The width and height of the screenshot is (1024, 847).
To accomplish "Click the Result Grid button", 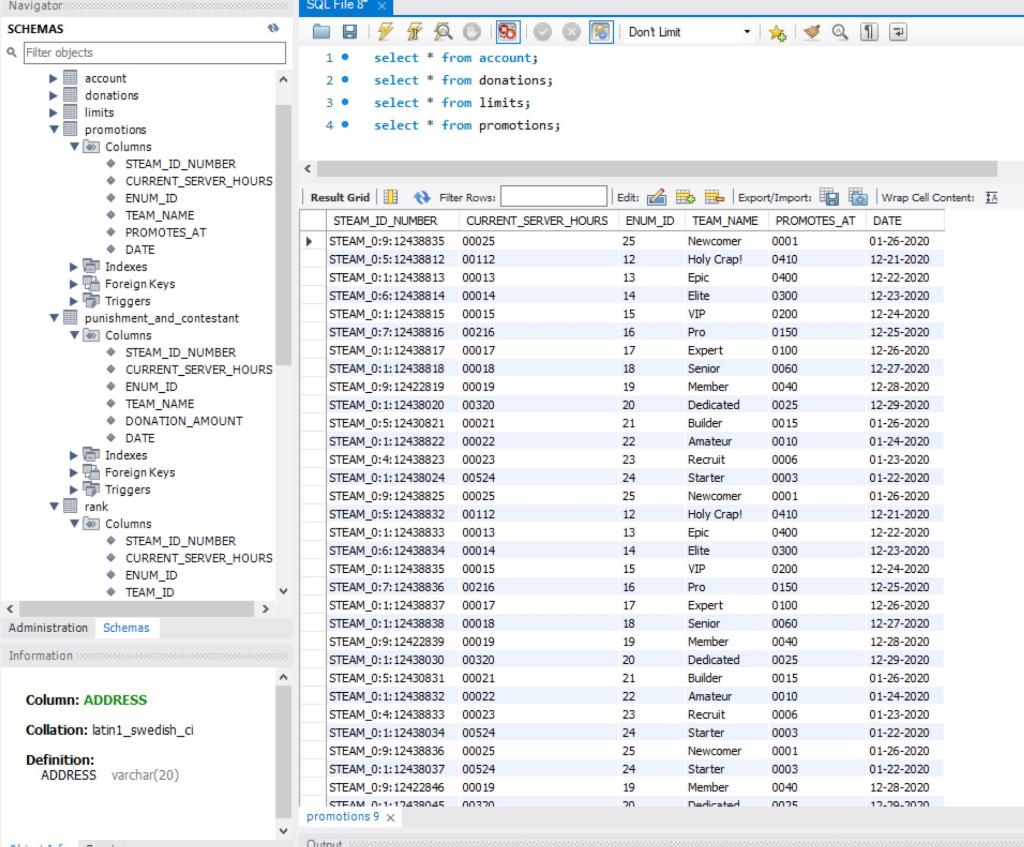I will pos(342,196).
